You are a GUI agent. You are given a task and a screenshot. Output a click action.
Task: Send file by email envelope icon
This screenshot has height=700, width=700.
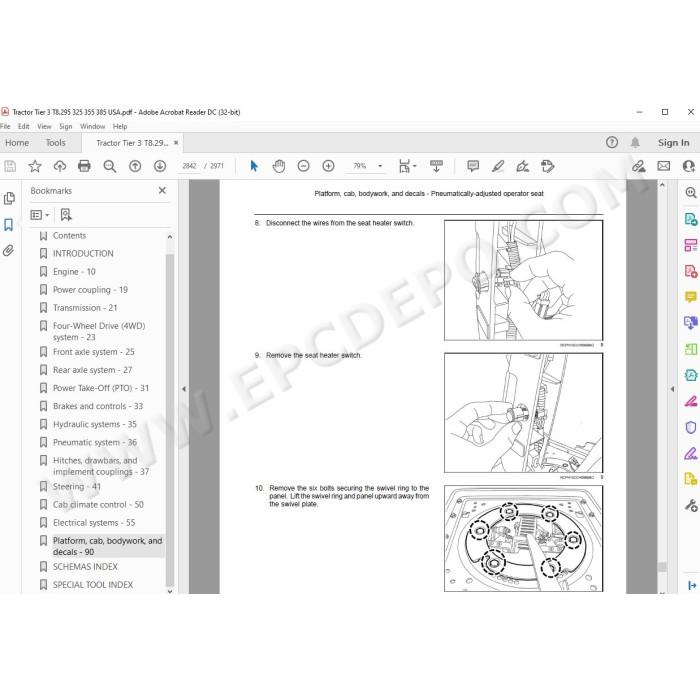pos(664,167)
